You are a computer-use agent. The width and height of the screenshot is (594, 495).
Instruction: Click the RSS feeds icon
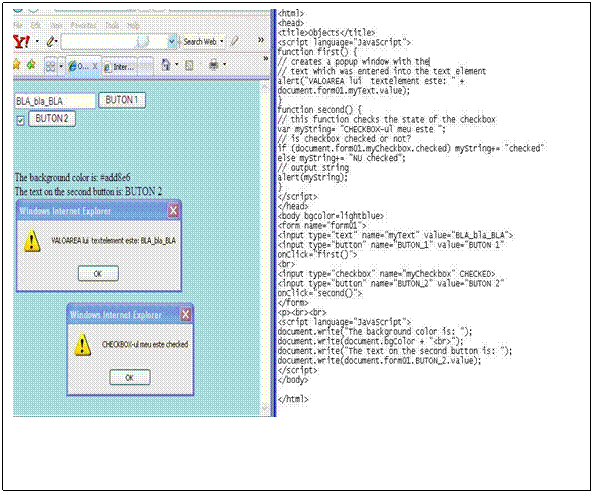click(x=189, y=65)
